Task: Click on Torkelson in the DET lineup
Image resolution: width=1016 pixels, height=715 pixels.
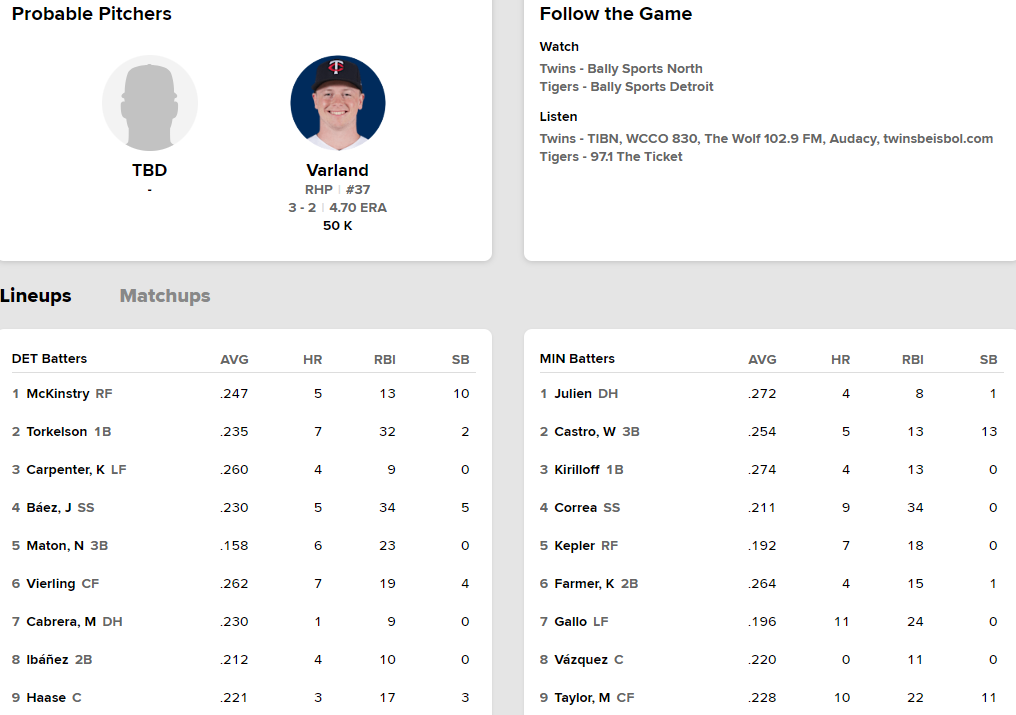Action: click(x=58, y=432)
